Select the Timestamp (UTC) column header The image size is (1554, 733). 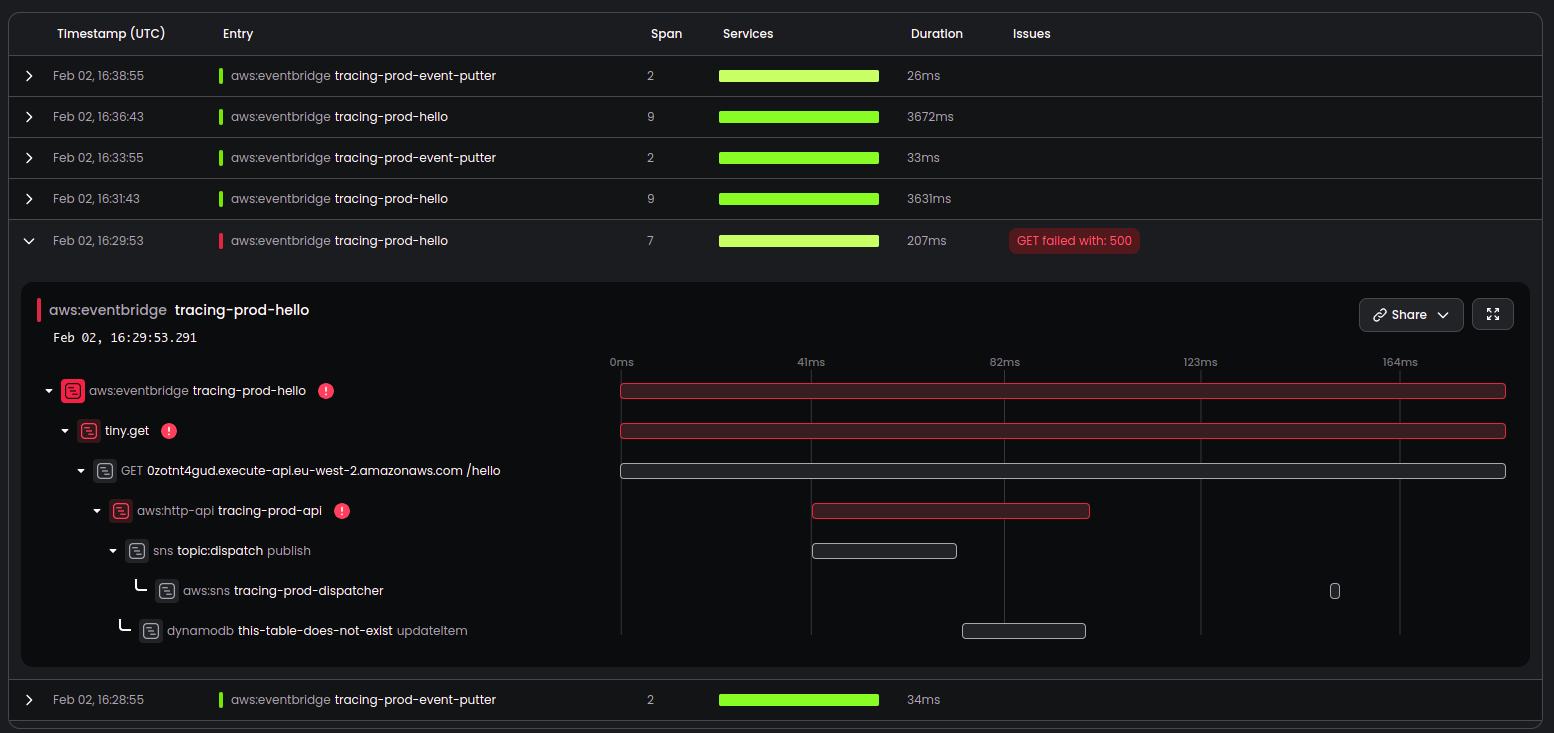click(111, 34)
